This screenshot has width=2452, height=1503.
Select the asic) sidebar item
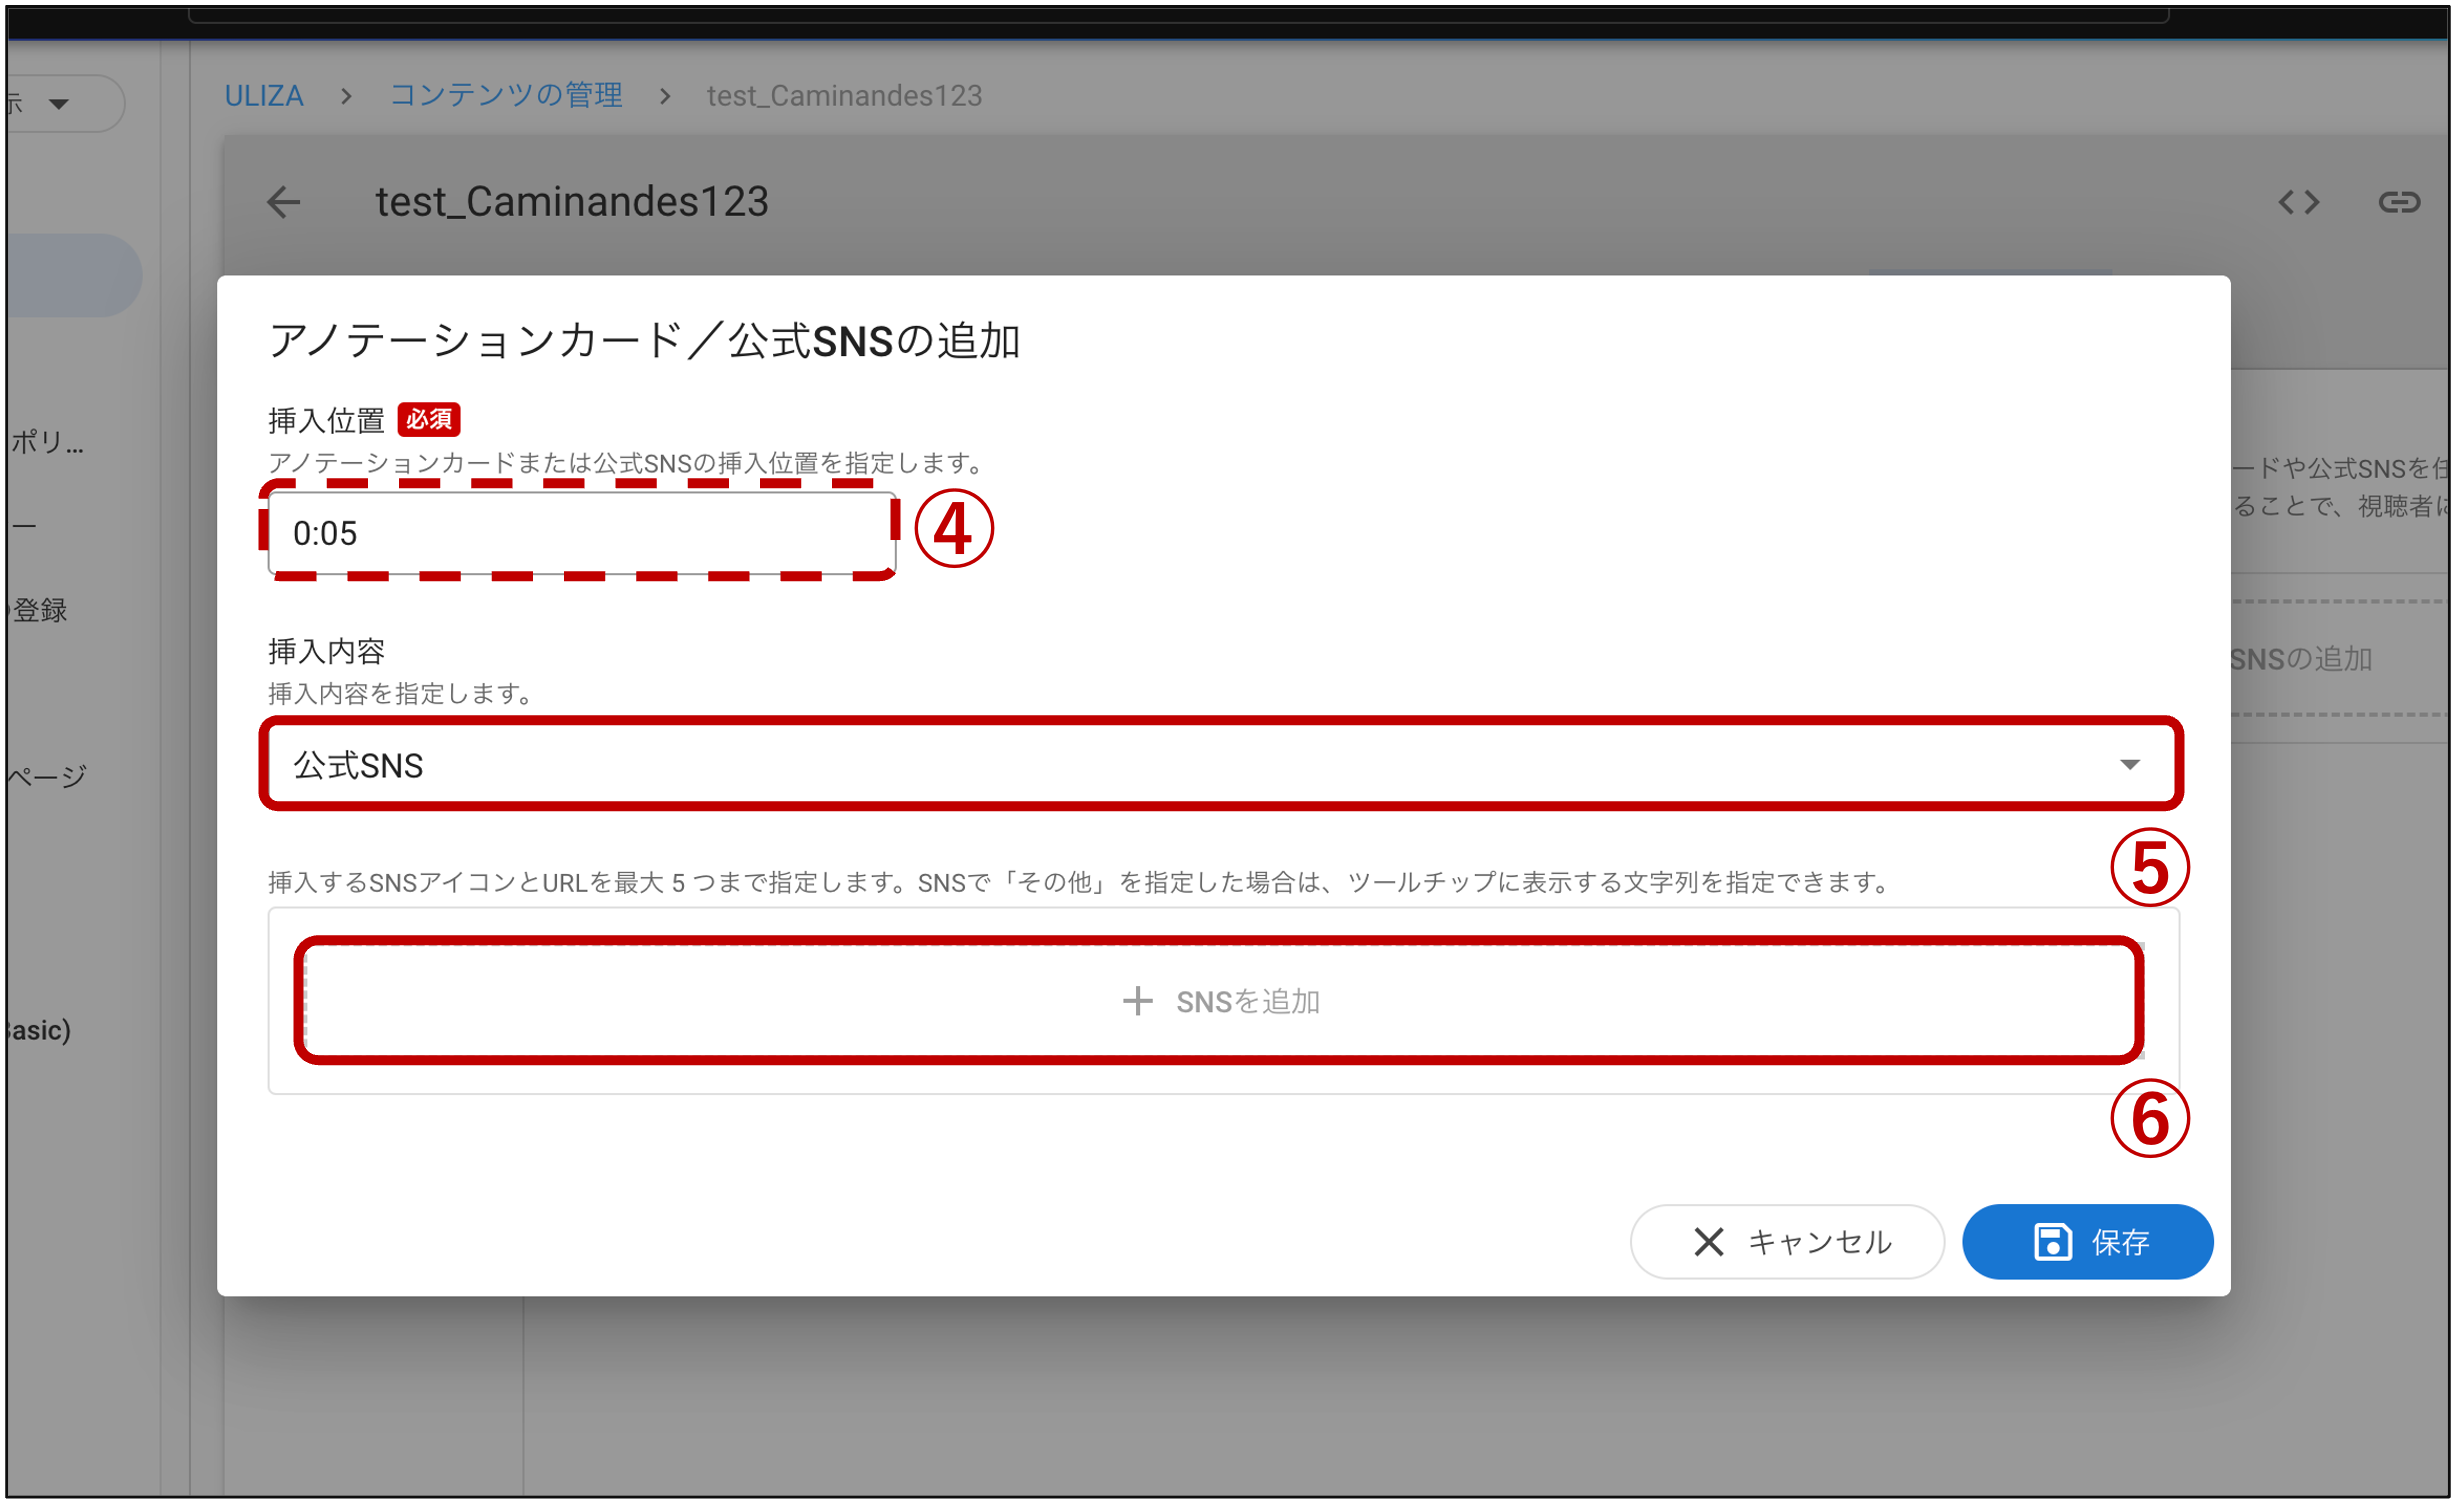coord(40,1030)
